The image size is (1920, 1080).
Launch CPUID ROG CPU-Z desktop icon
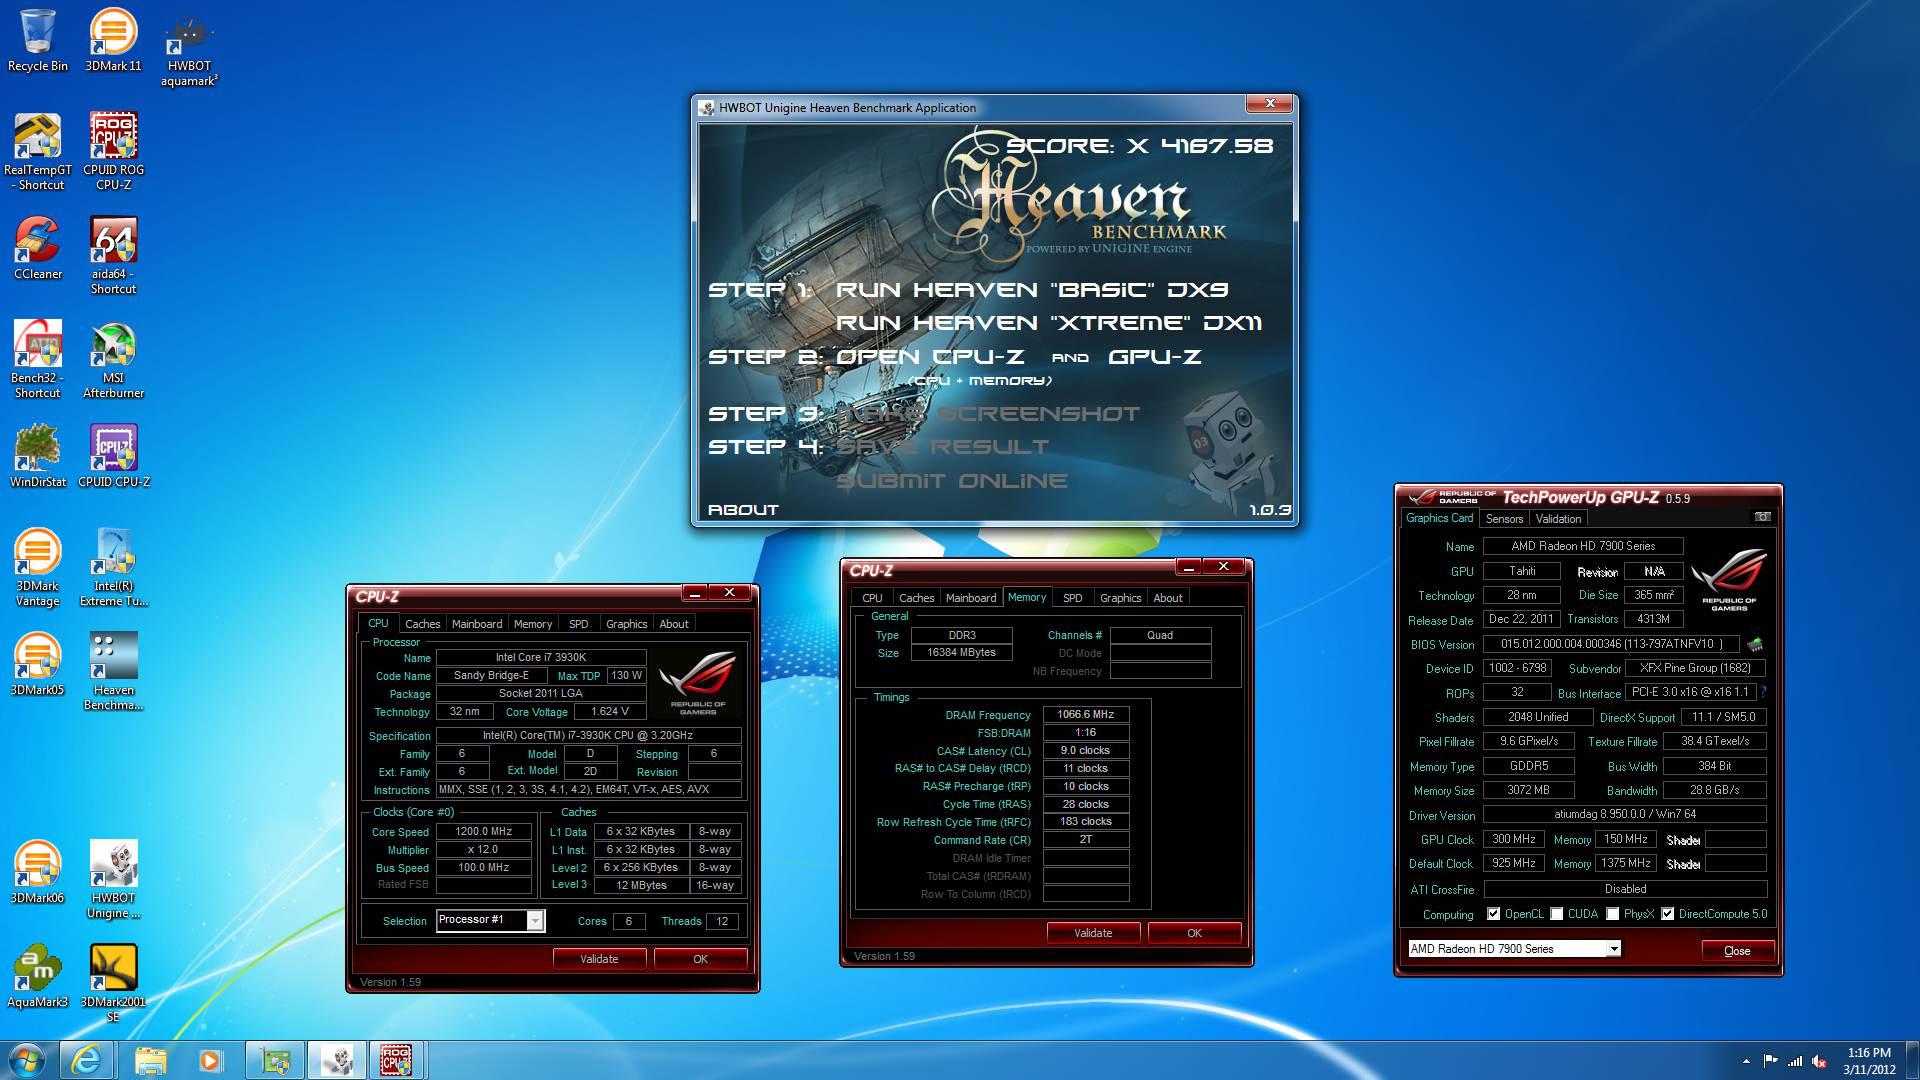click(113, 151)
